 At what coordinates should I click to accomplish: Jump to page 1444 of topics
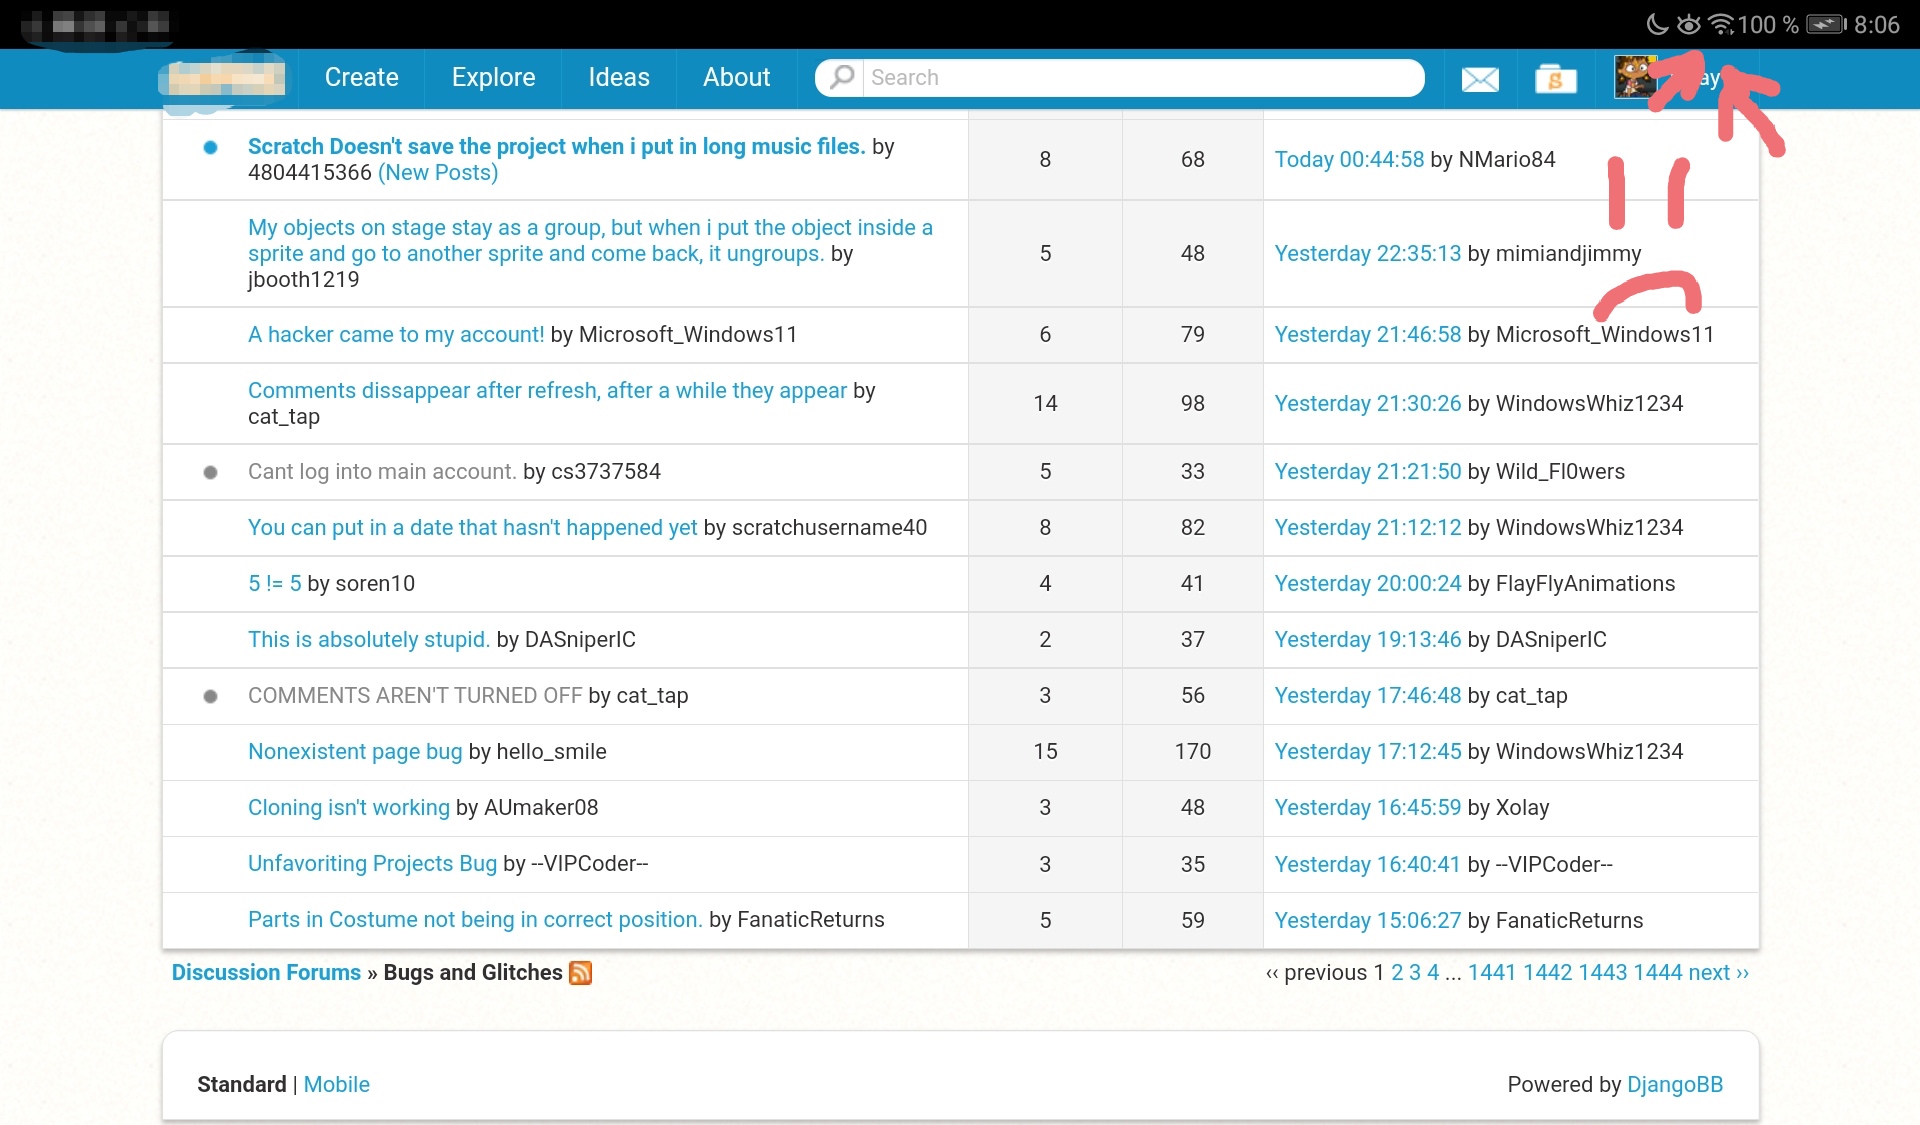tap(1656, 972)
